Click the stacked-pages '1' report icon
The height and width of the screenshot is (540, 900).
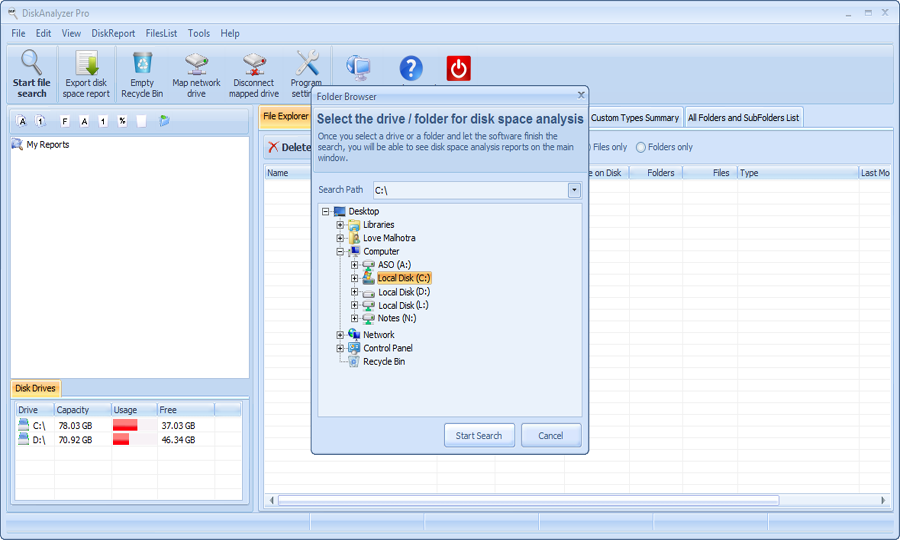(x=40, y=121)
